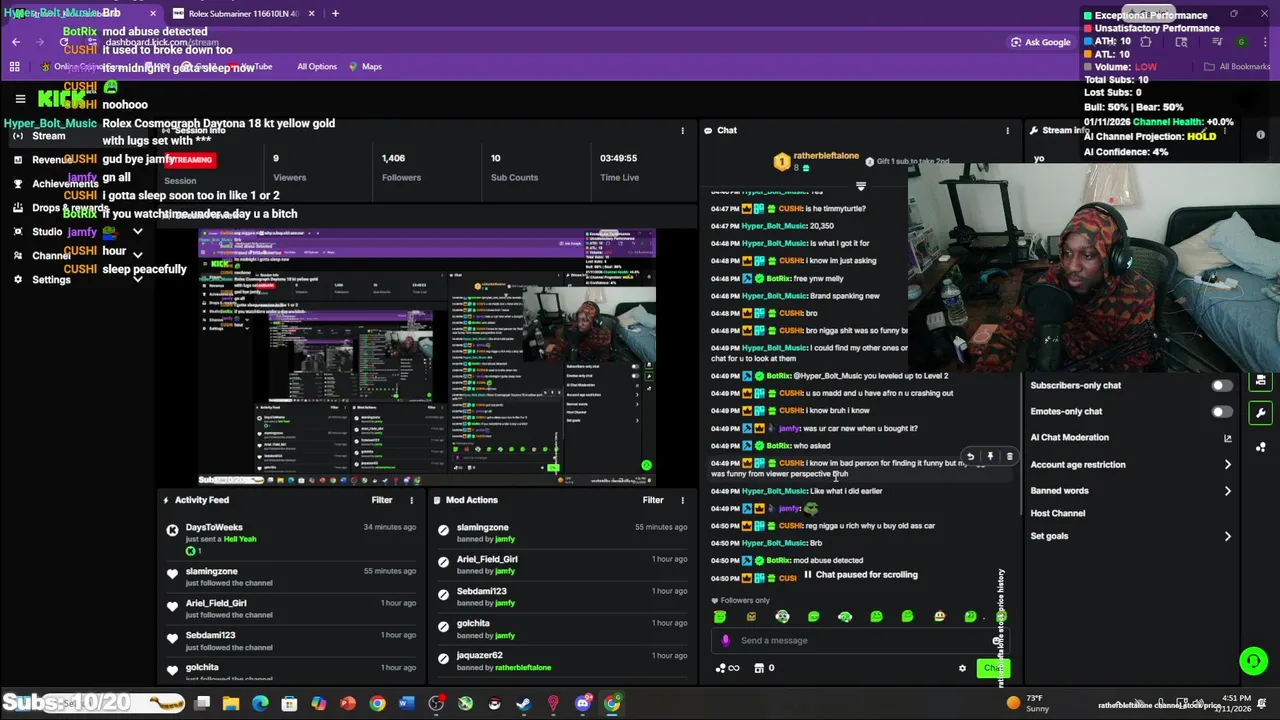Click rathebleftalone gift sub banner in chat
Screen dimensions: 1280x720
(860, 161)
